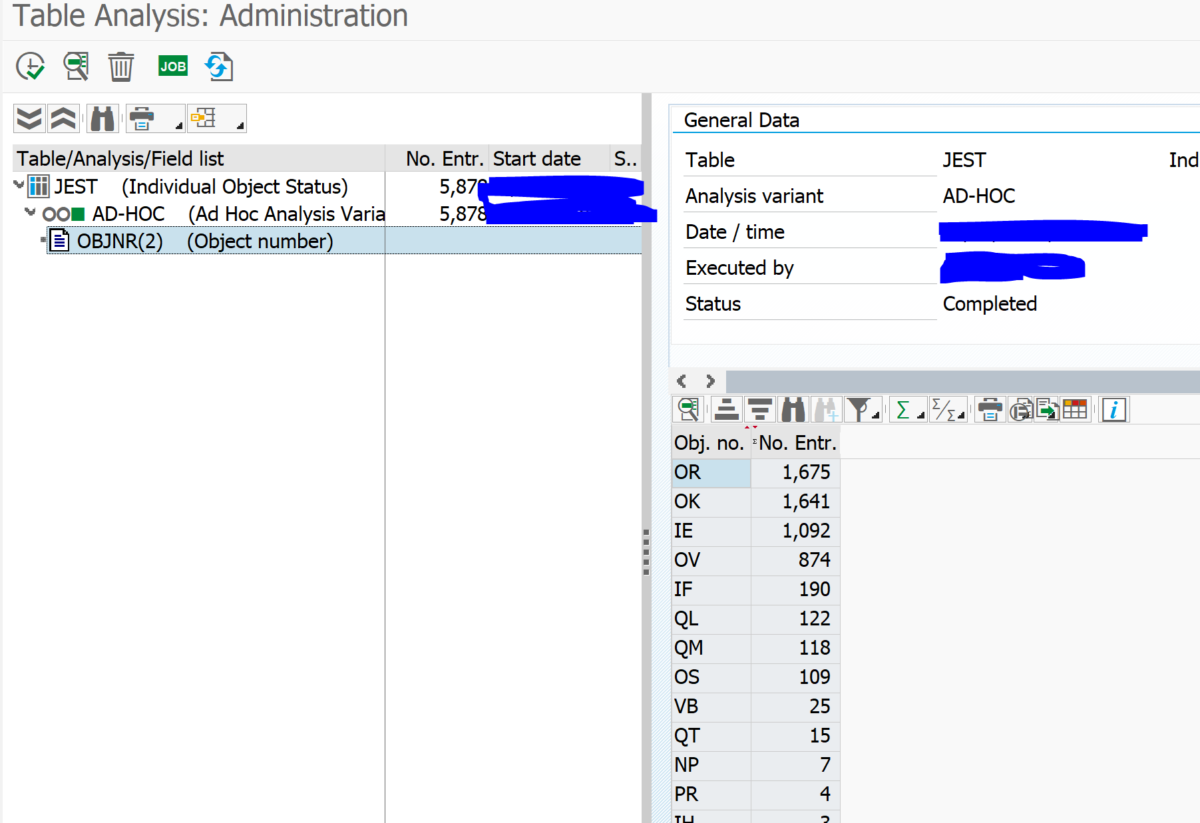This screenshot has width=1200, height=823.
Task: Delete the analysis using the trash icon
Action: coord(121,66)
